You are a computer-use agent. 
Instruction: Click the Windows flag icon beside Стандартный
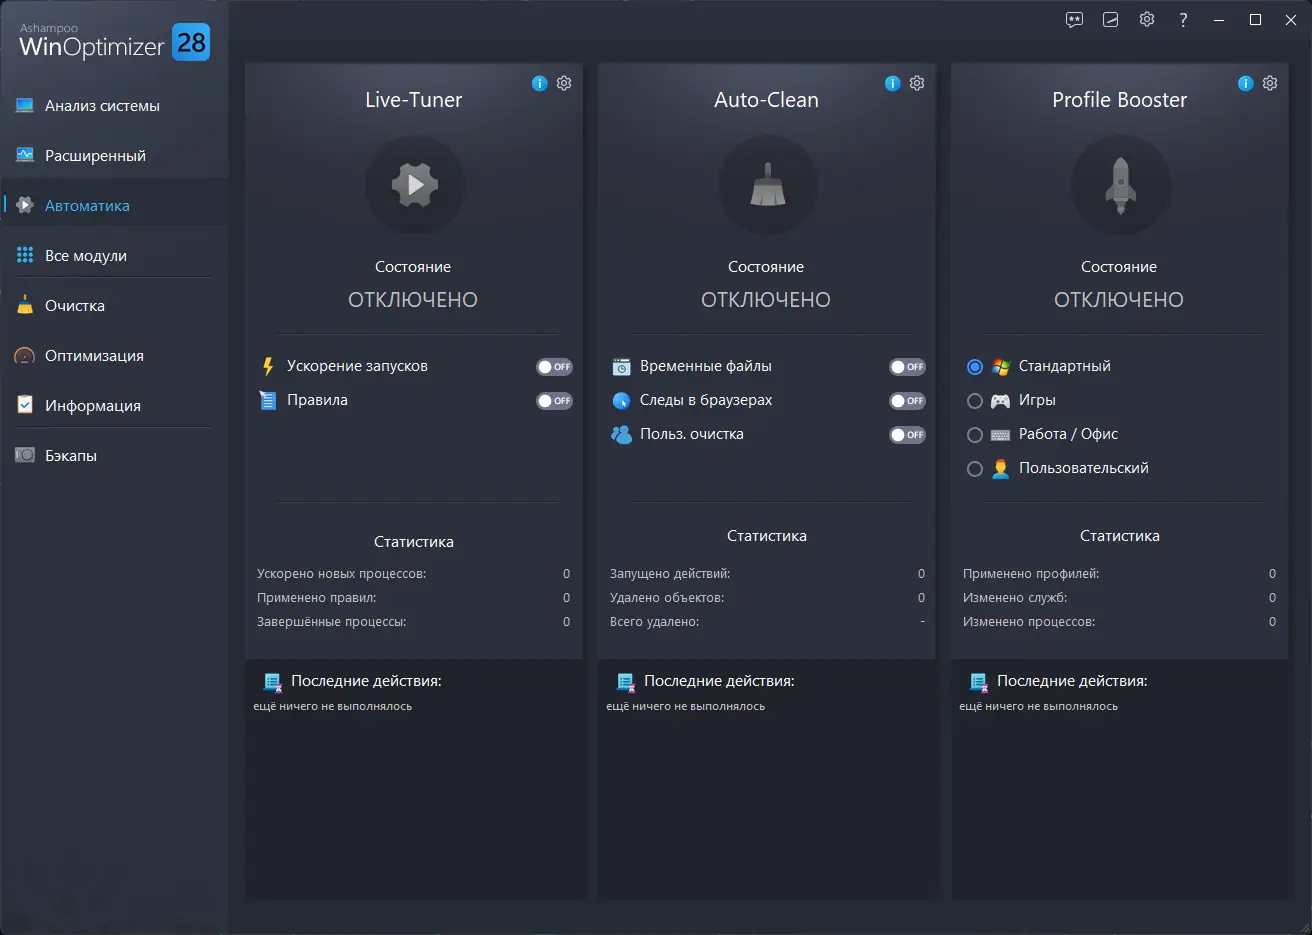[x=1000, y=367]
